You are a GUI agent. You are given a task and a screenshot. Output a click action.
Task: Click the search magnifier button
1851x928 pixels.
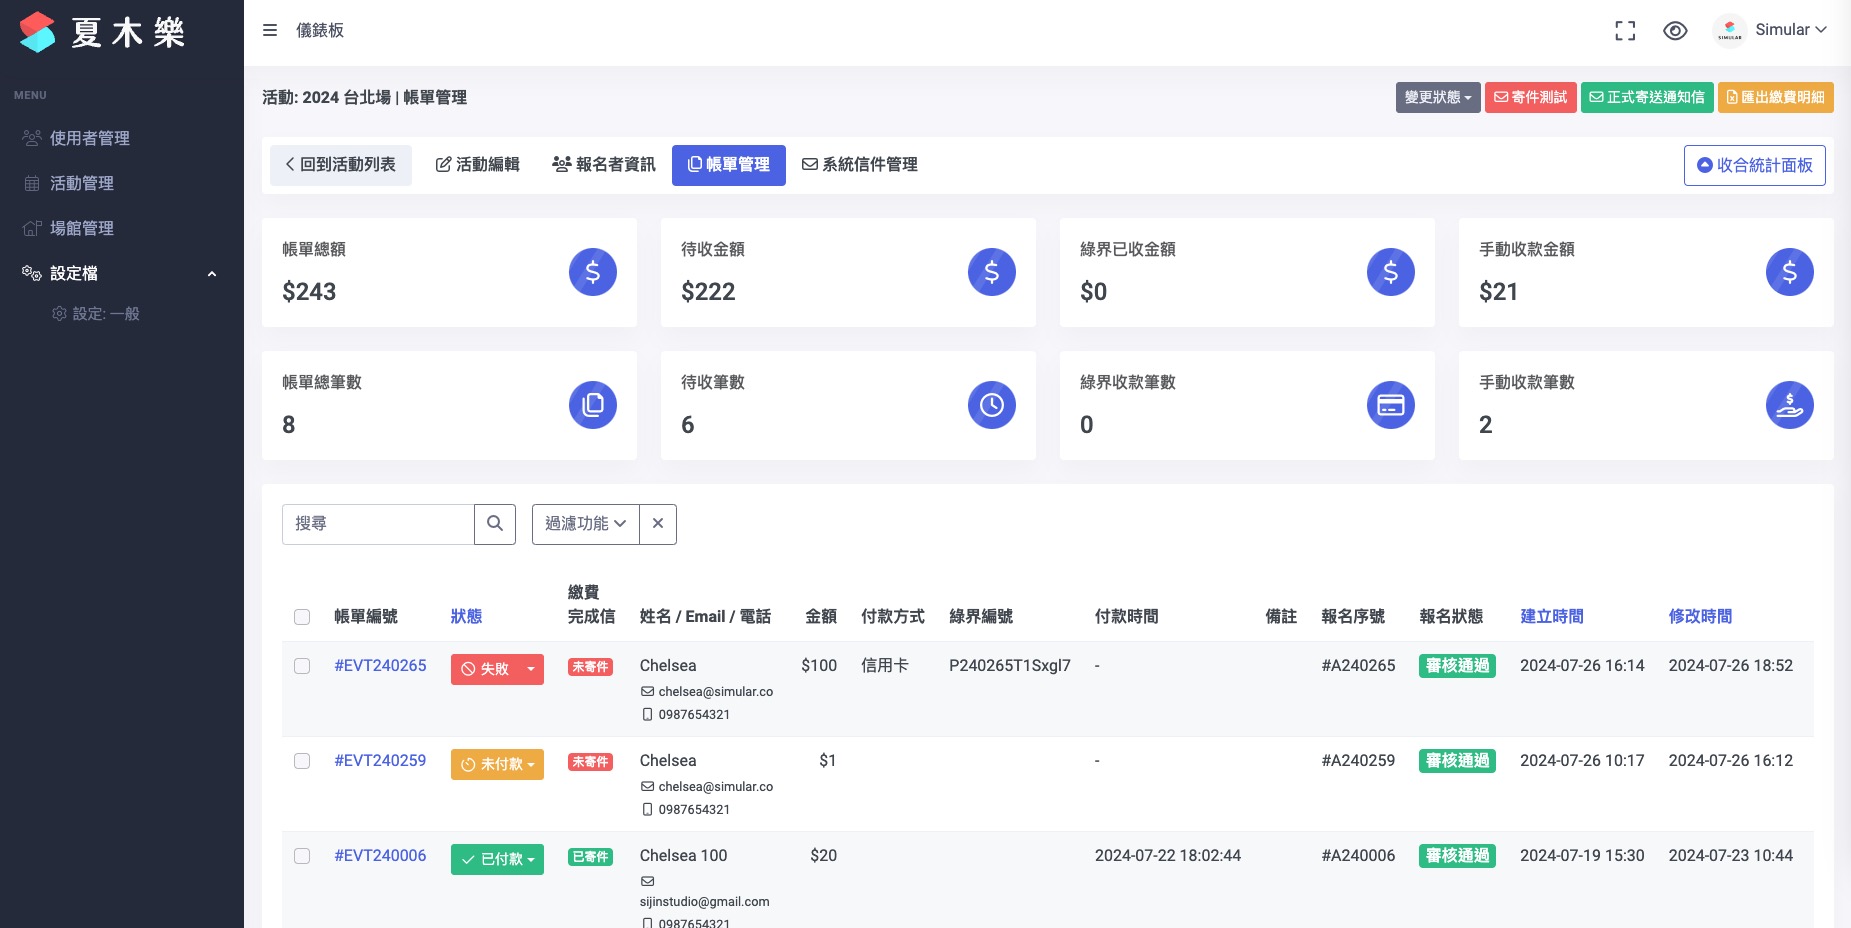(495, 524)
